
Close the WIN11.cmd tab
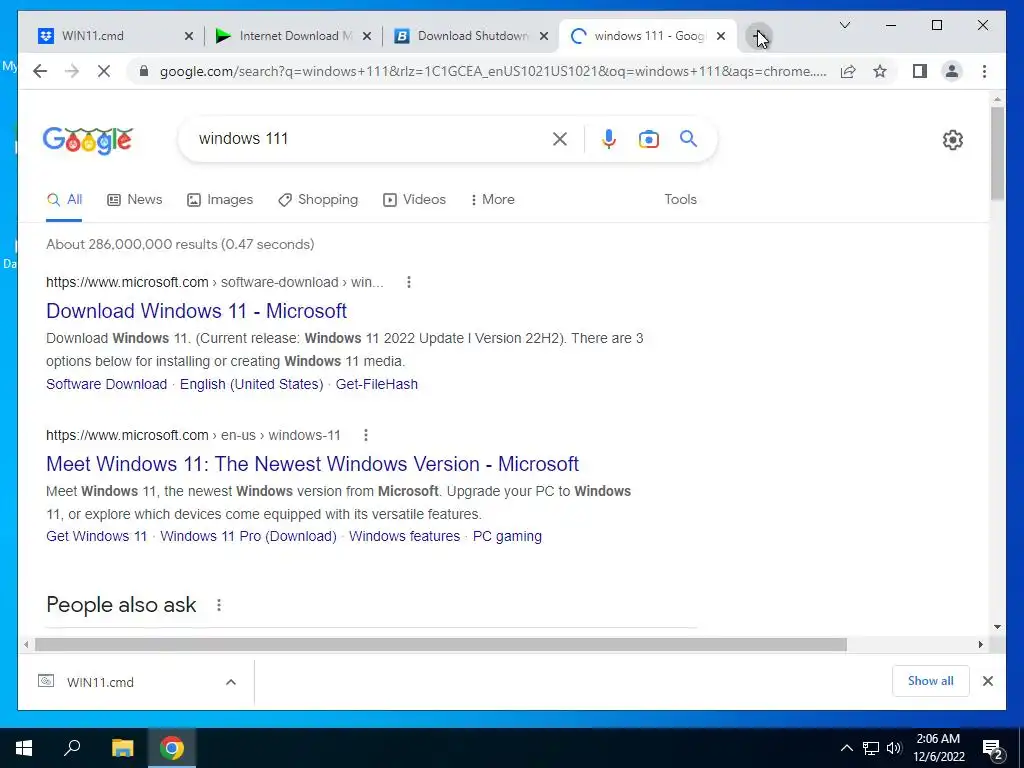pyautogui.click(x=189, y=36)
